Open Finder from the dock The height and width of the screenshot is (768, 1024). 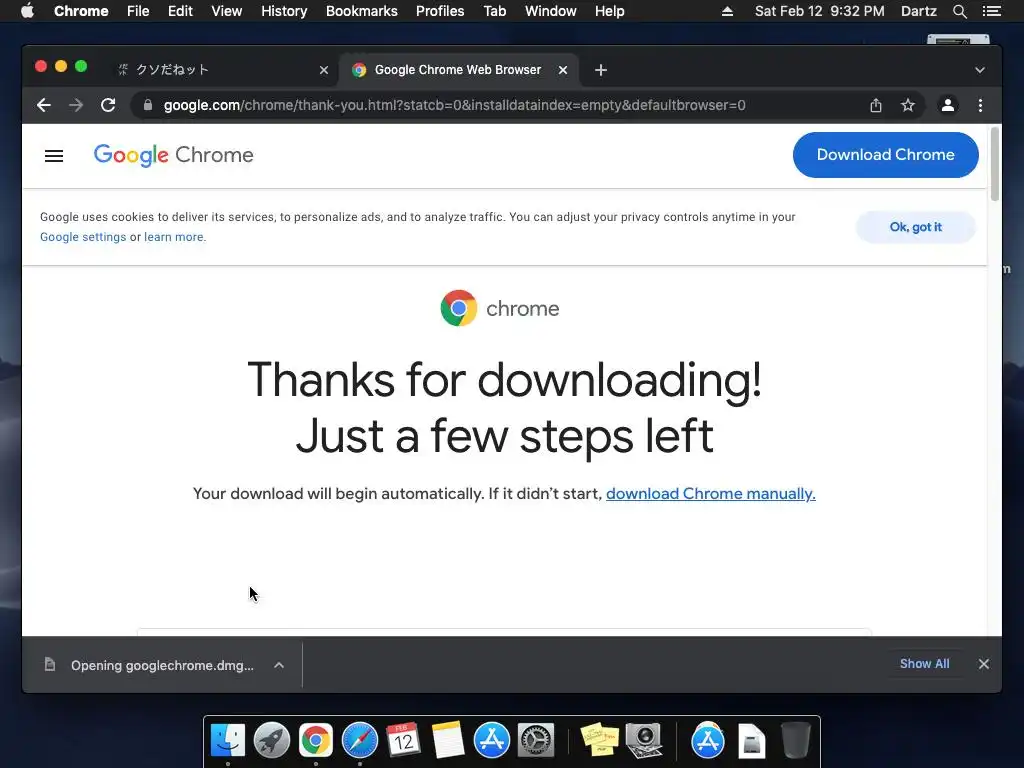(x=228, y=741)
